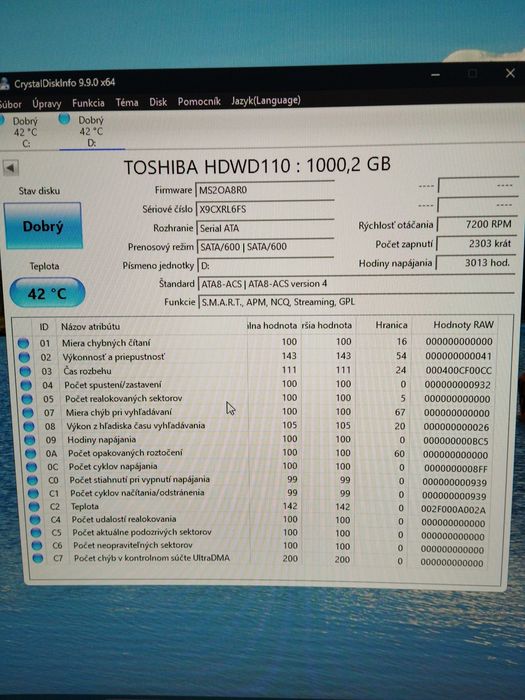This screenshot has height=700, width=525.
Task: Click the 7200 RPM rotation field
Action: pos(476,224)
